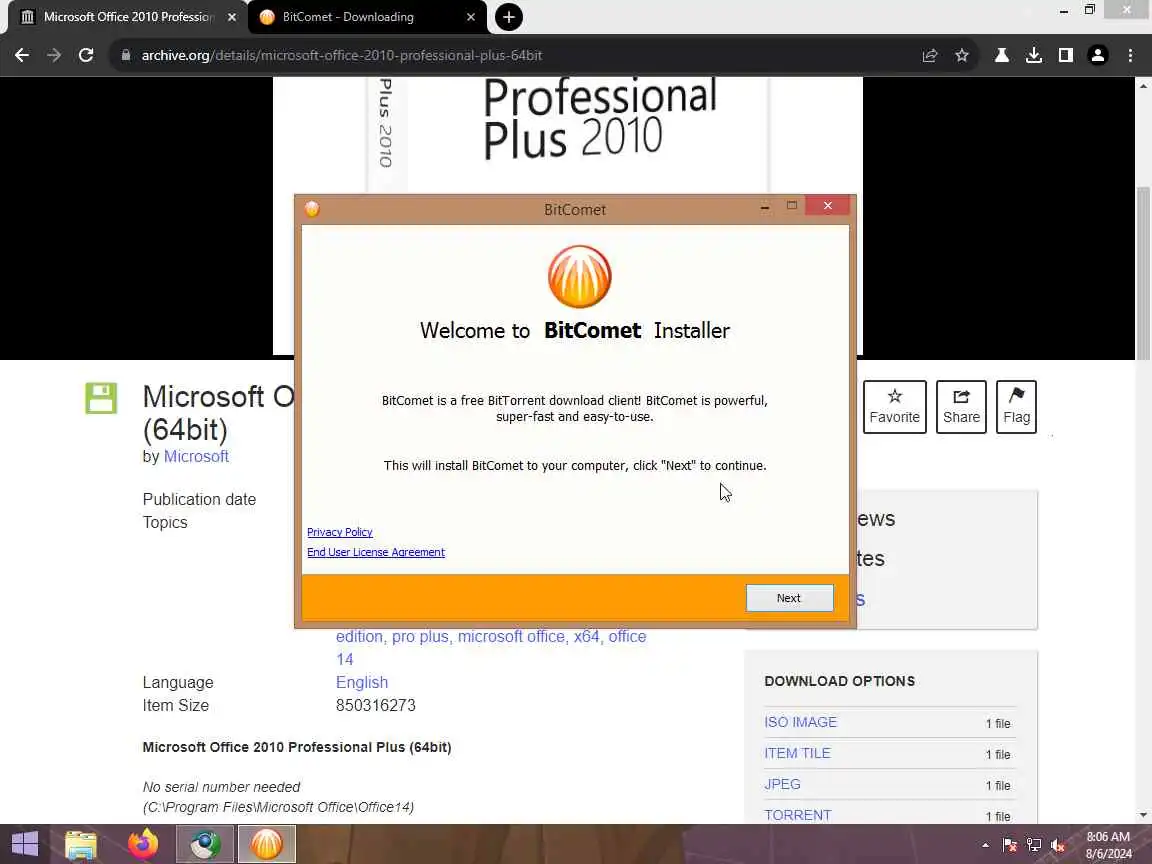Close the Microsoft Office 2010 tab
Viewport: 1152px width, 864px height.
point(231,17)
